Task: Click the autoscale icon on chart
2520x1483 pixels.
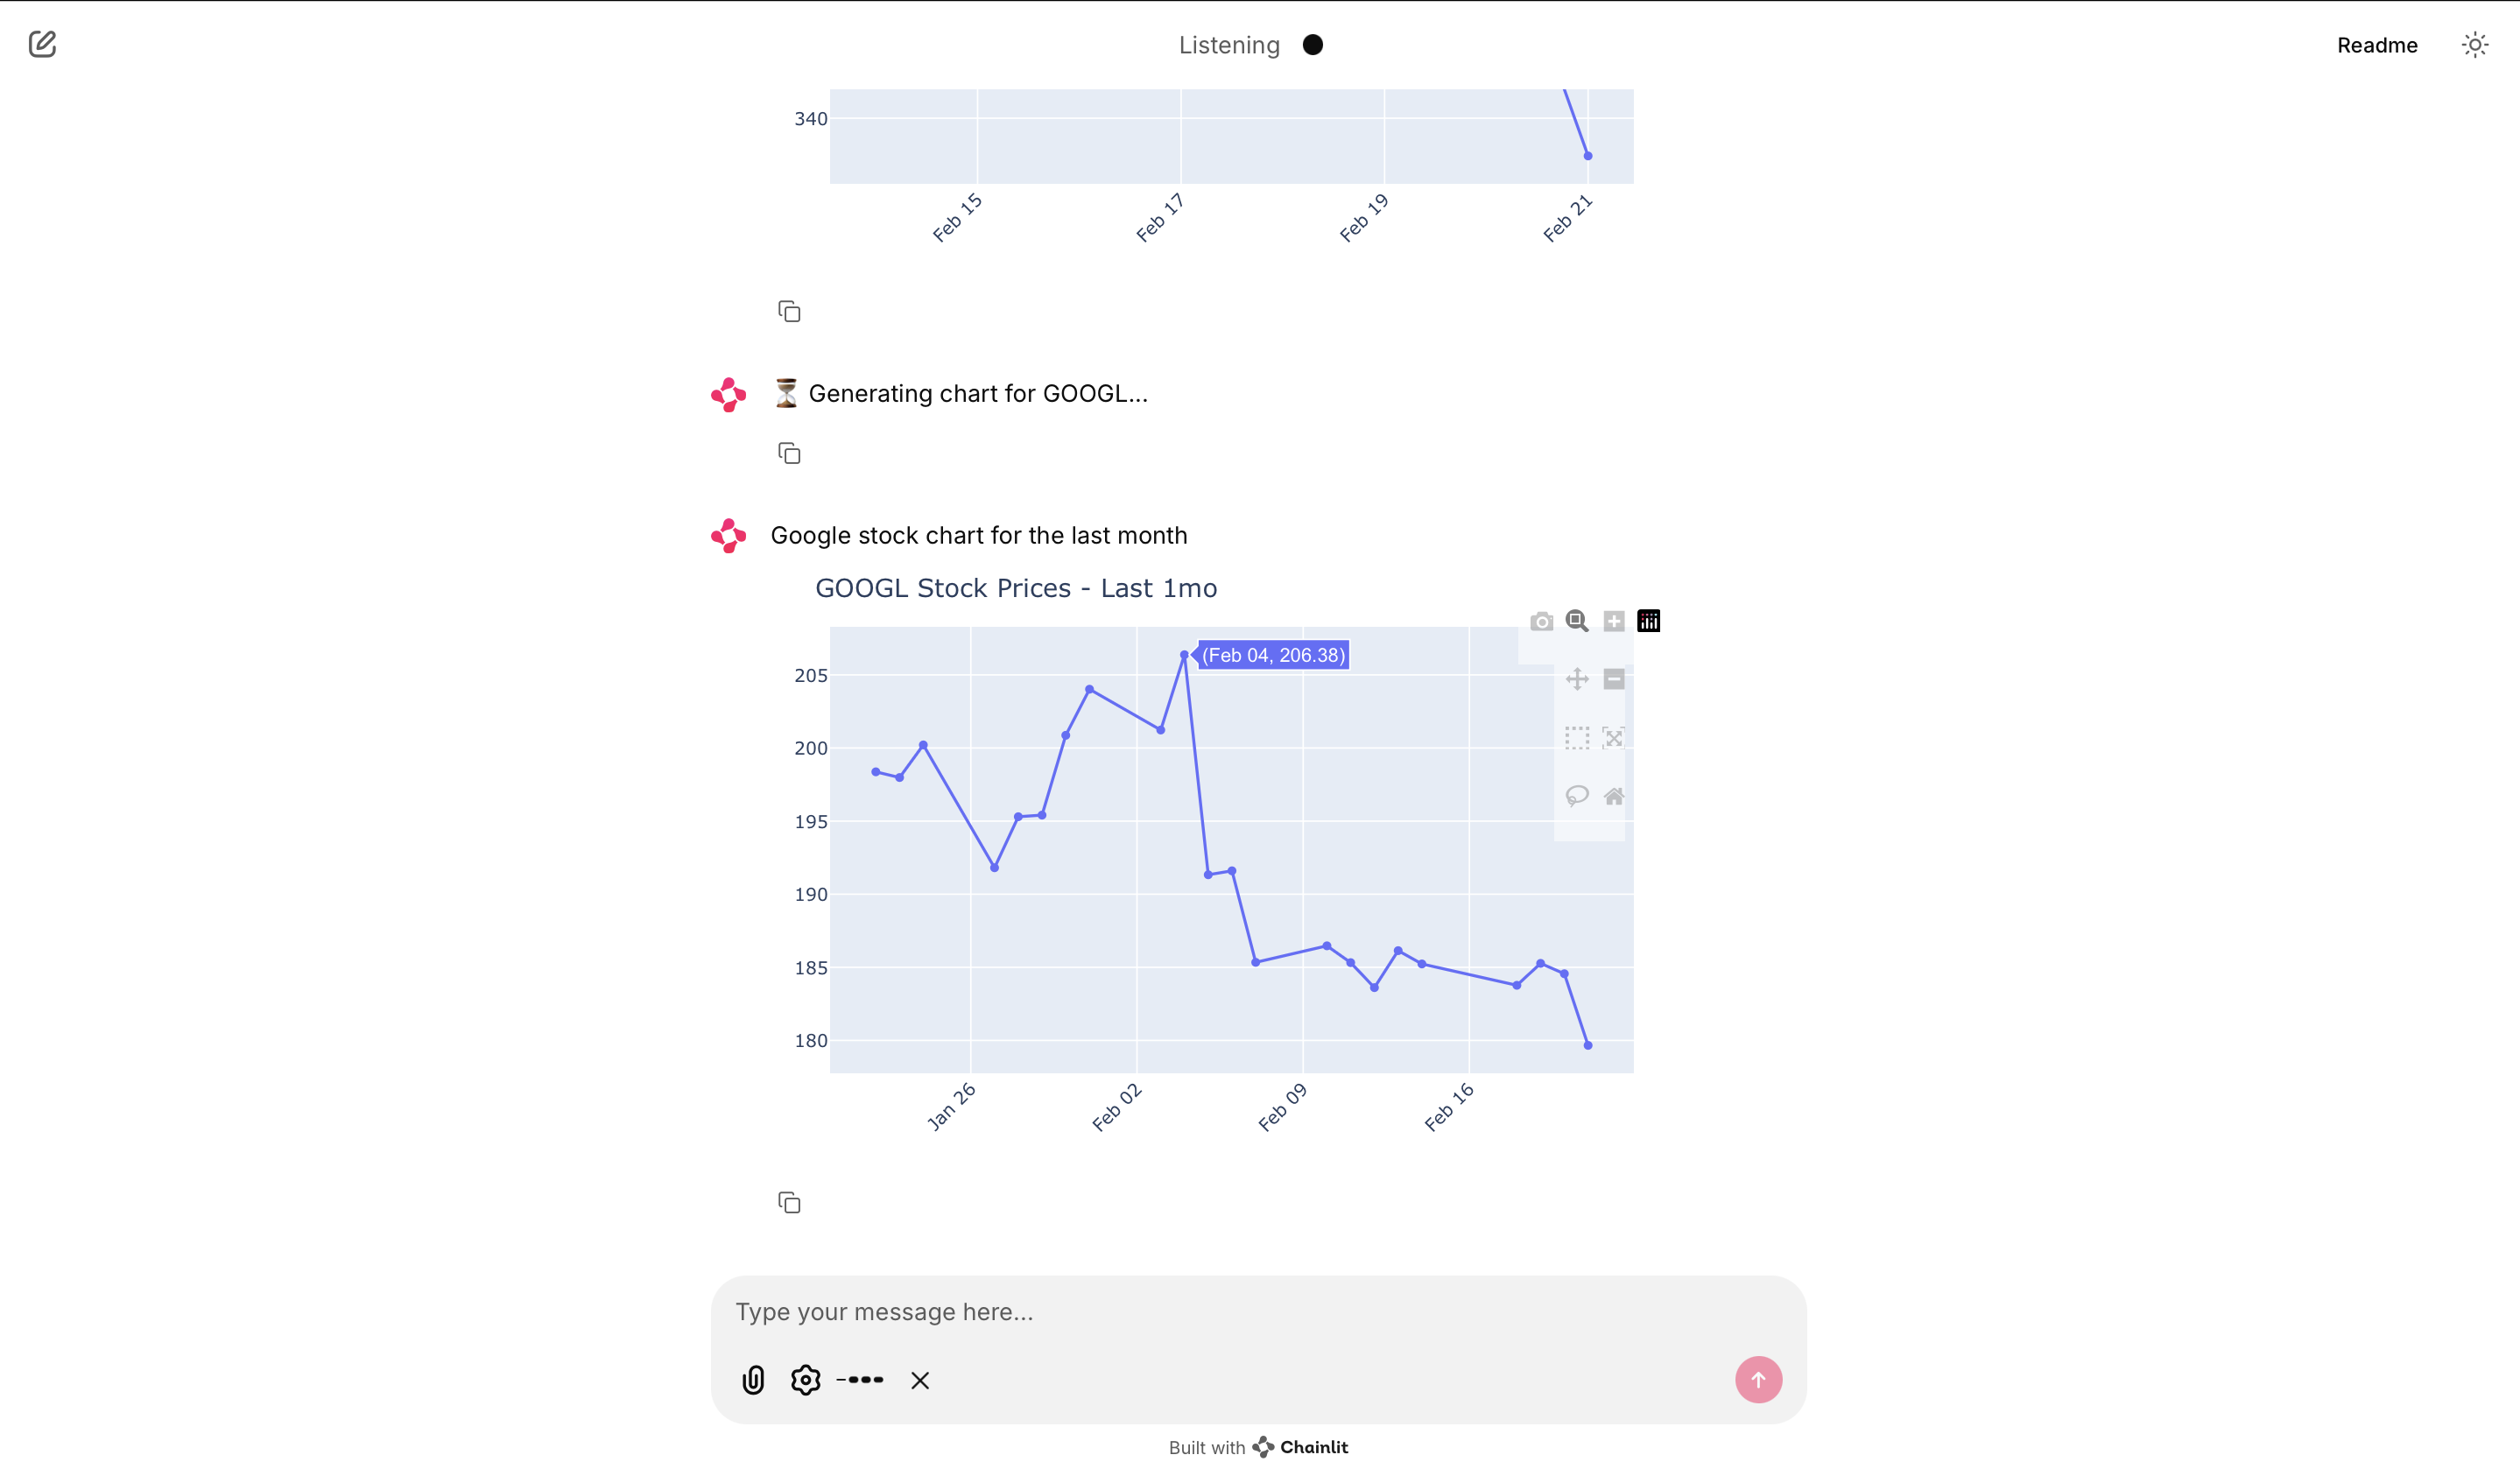Action: (1613, 738)
